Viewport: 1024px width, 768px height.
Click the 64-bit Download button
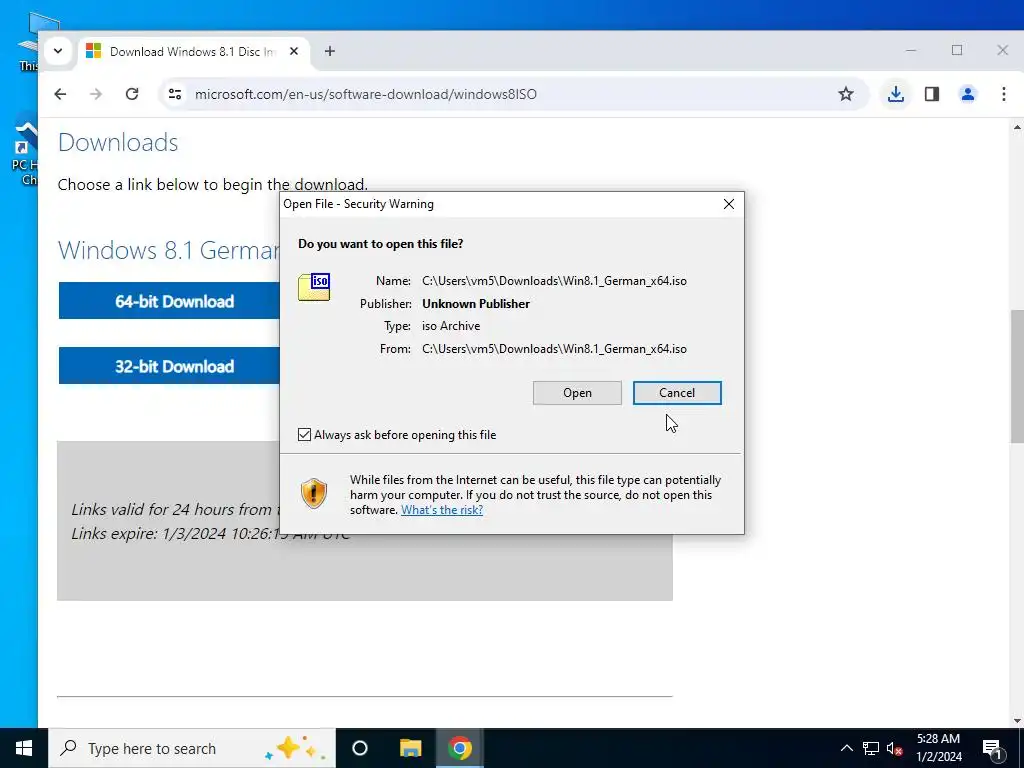[170, 301]
